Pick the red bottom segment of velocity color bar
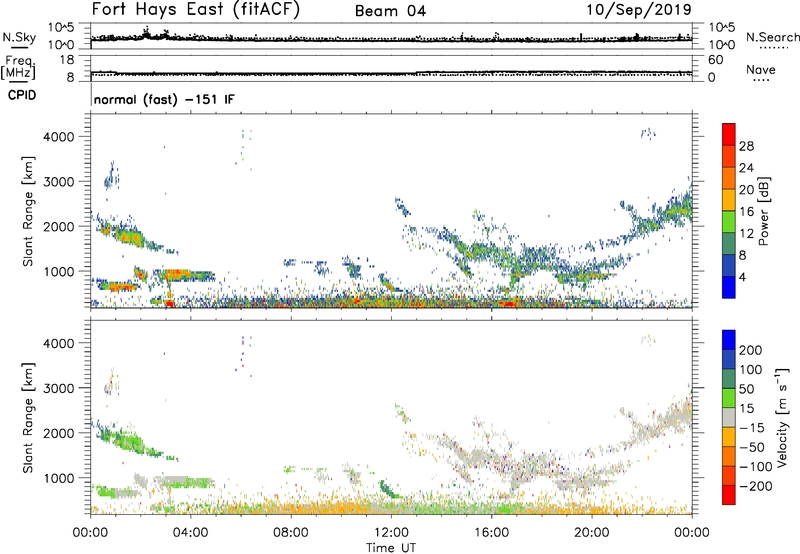Viewport: 800px width, 554px height. (x=729, y=495)
